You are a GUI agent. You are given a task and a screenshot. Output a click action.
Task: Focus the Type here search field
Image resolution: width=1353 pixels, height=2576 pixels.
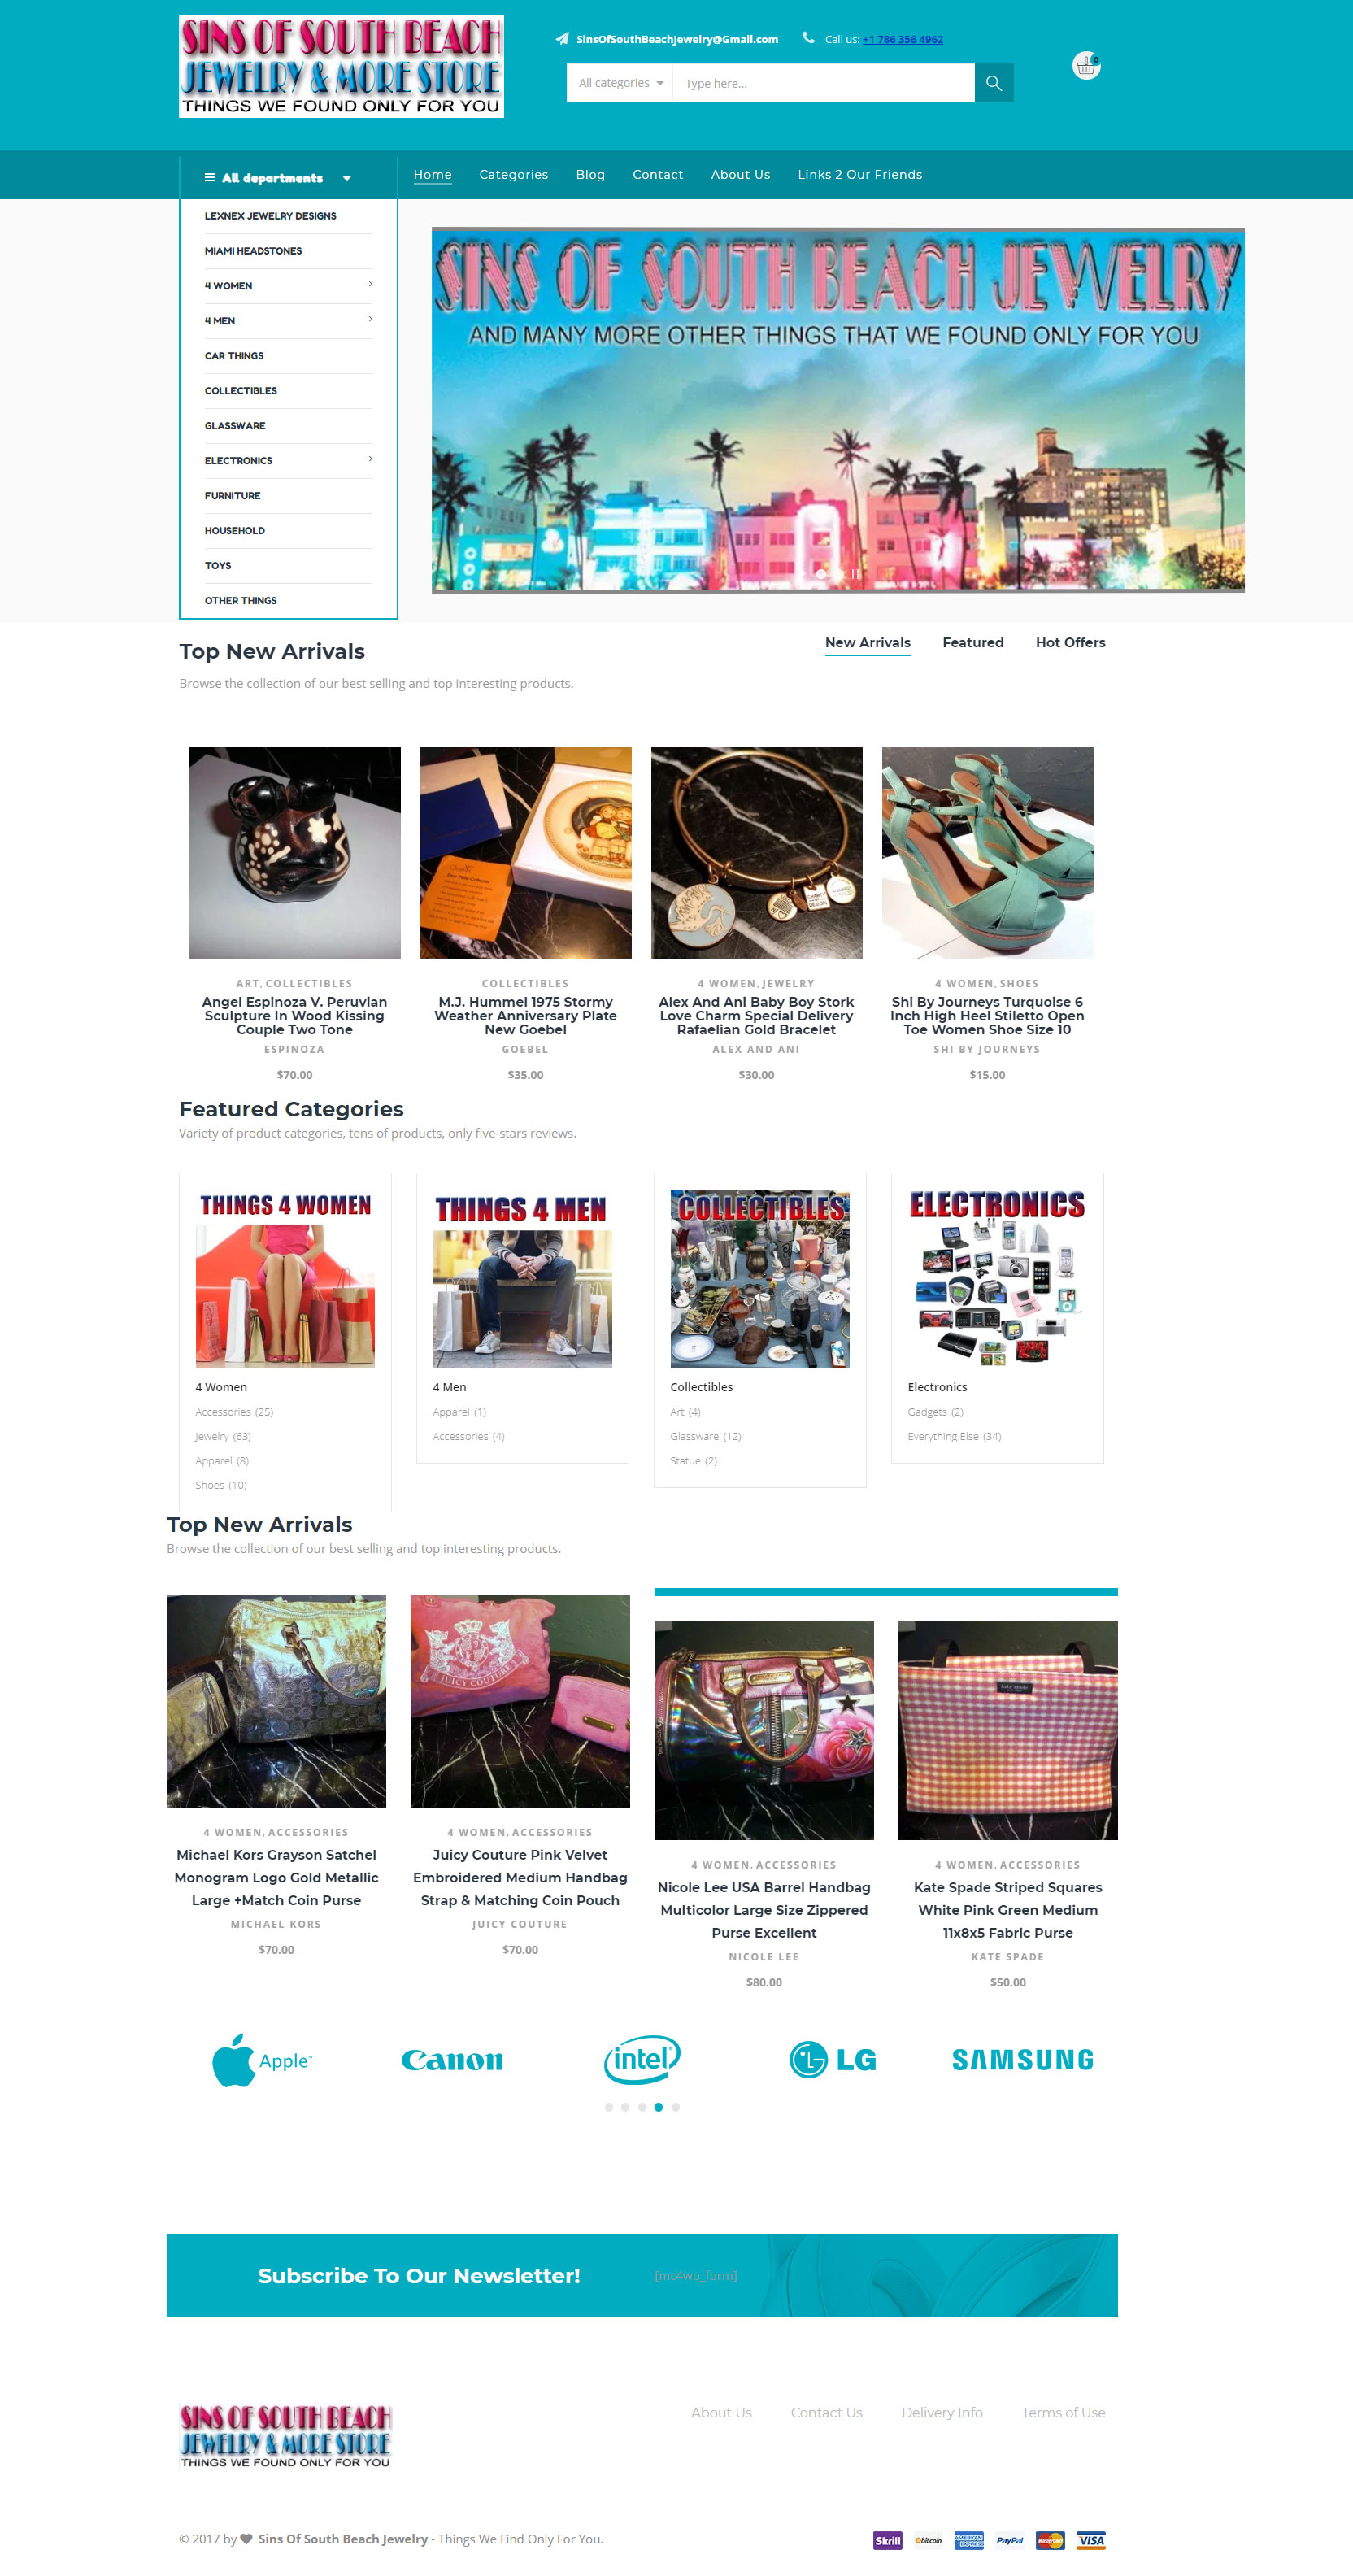tap(823, 83)
